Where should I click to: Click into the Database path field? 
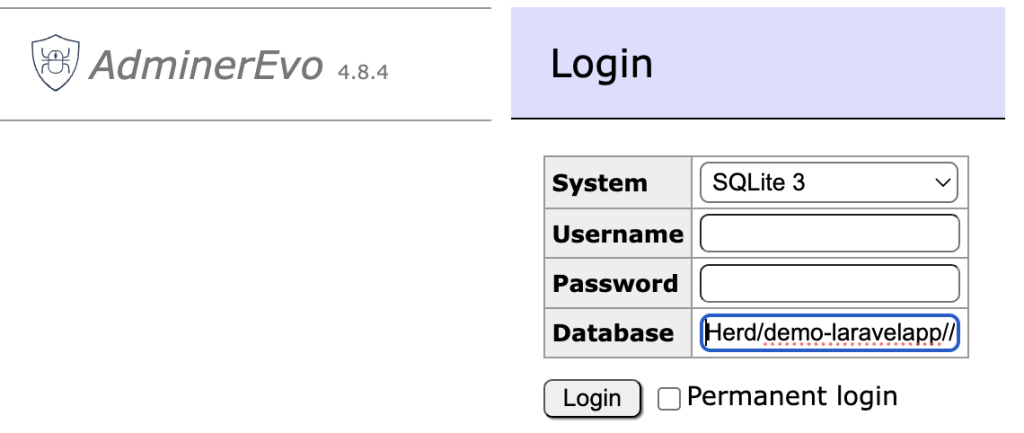pos(829,333)
